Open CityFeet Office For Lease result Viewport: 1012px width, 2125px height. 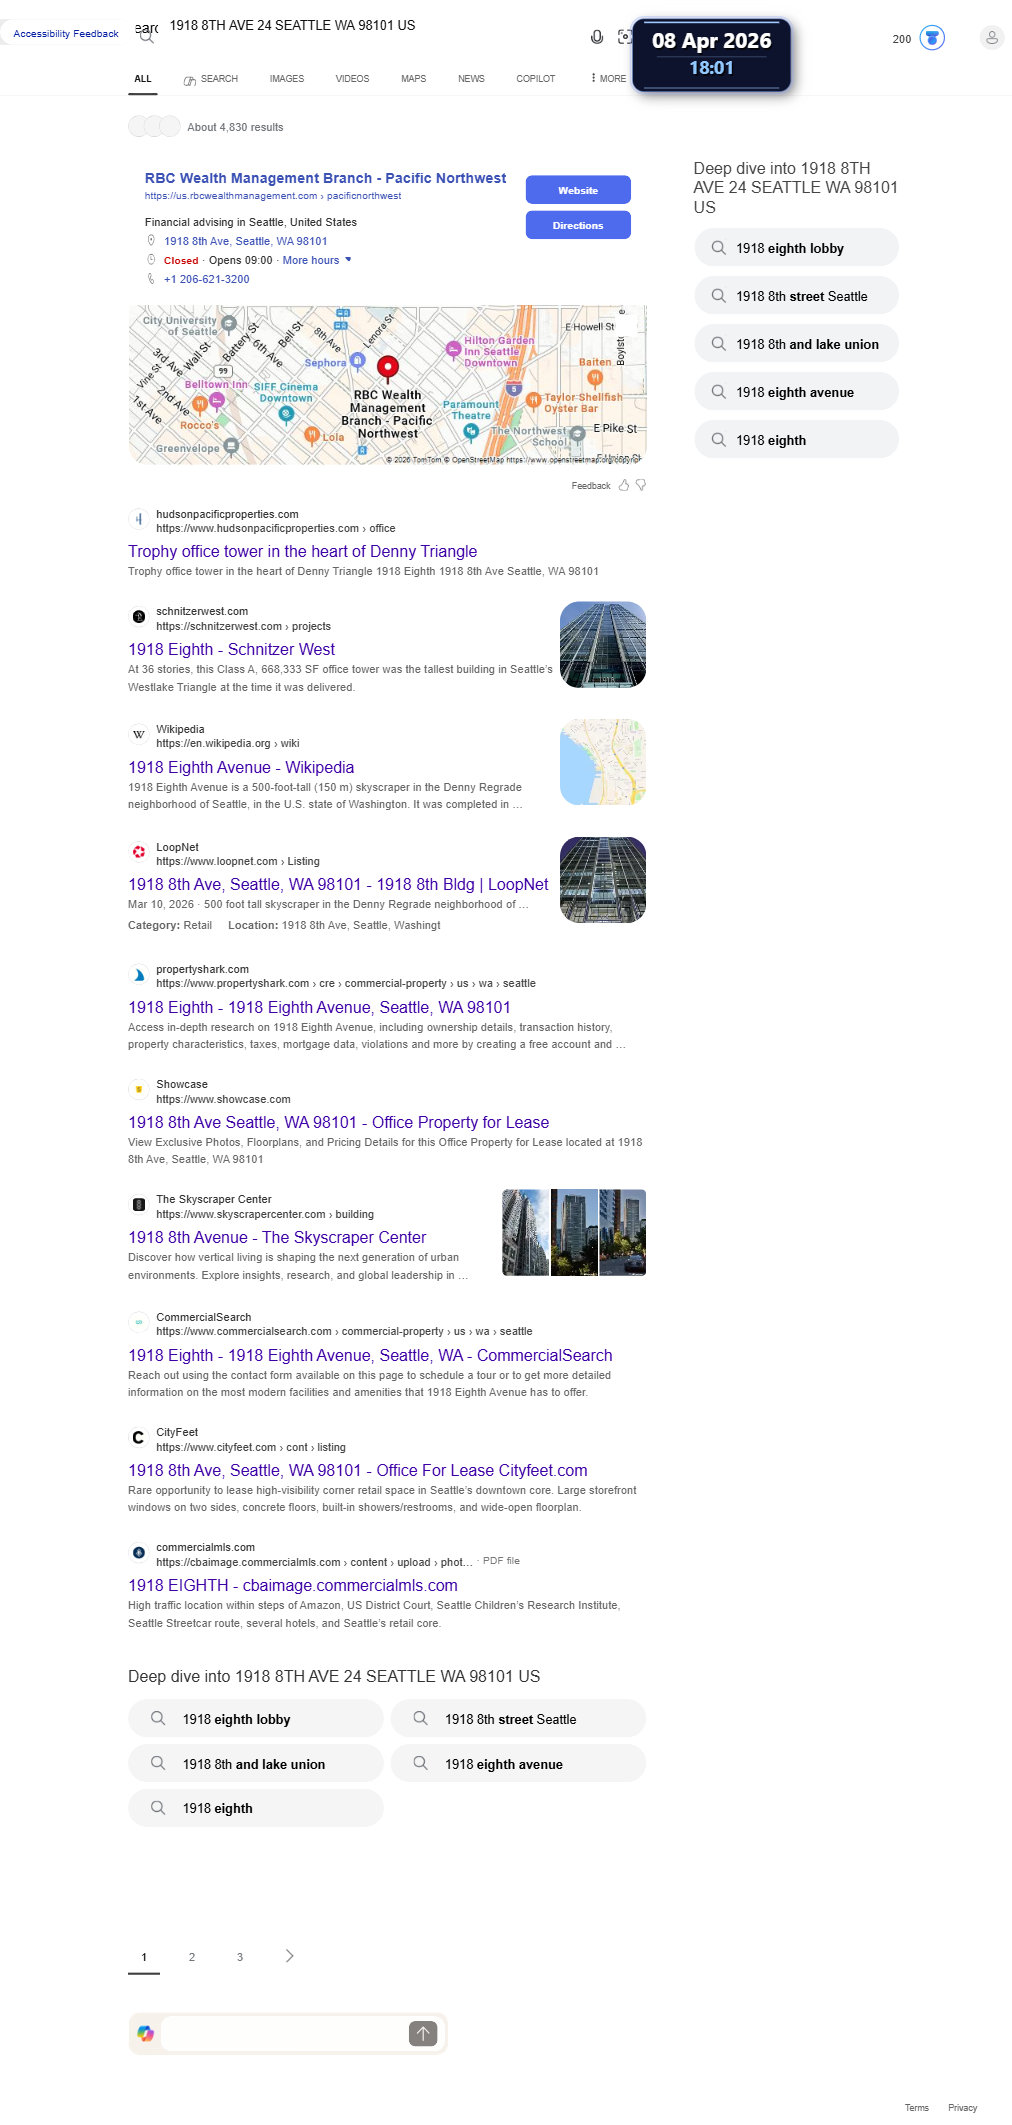click(x=358, y=1470)
